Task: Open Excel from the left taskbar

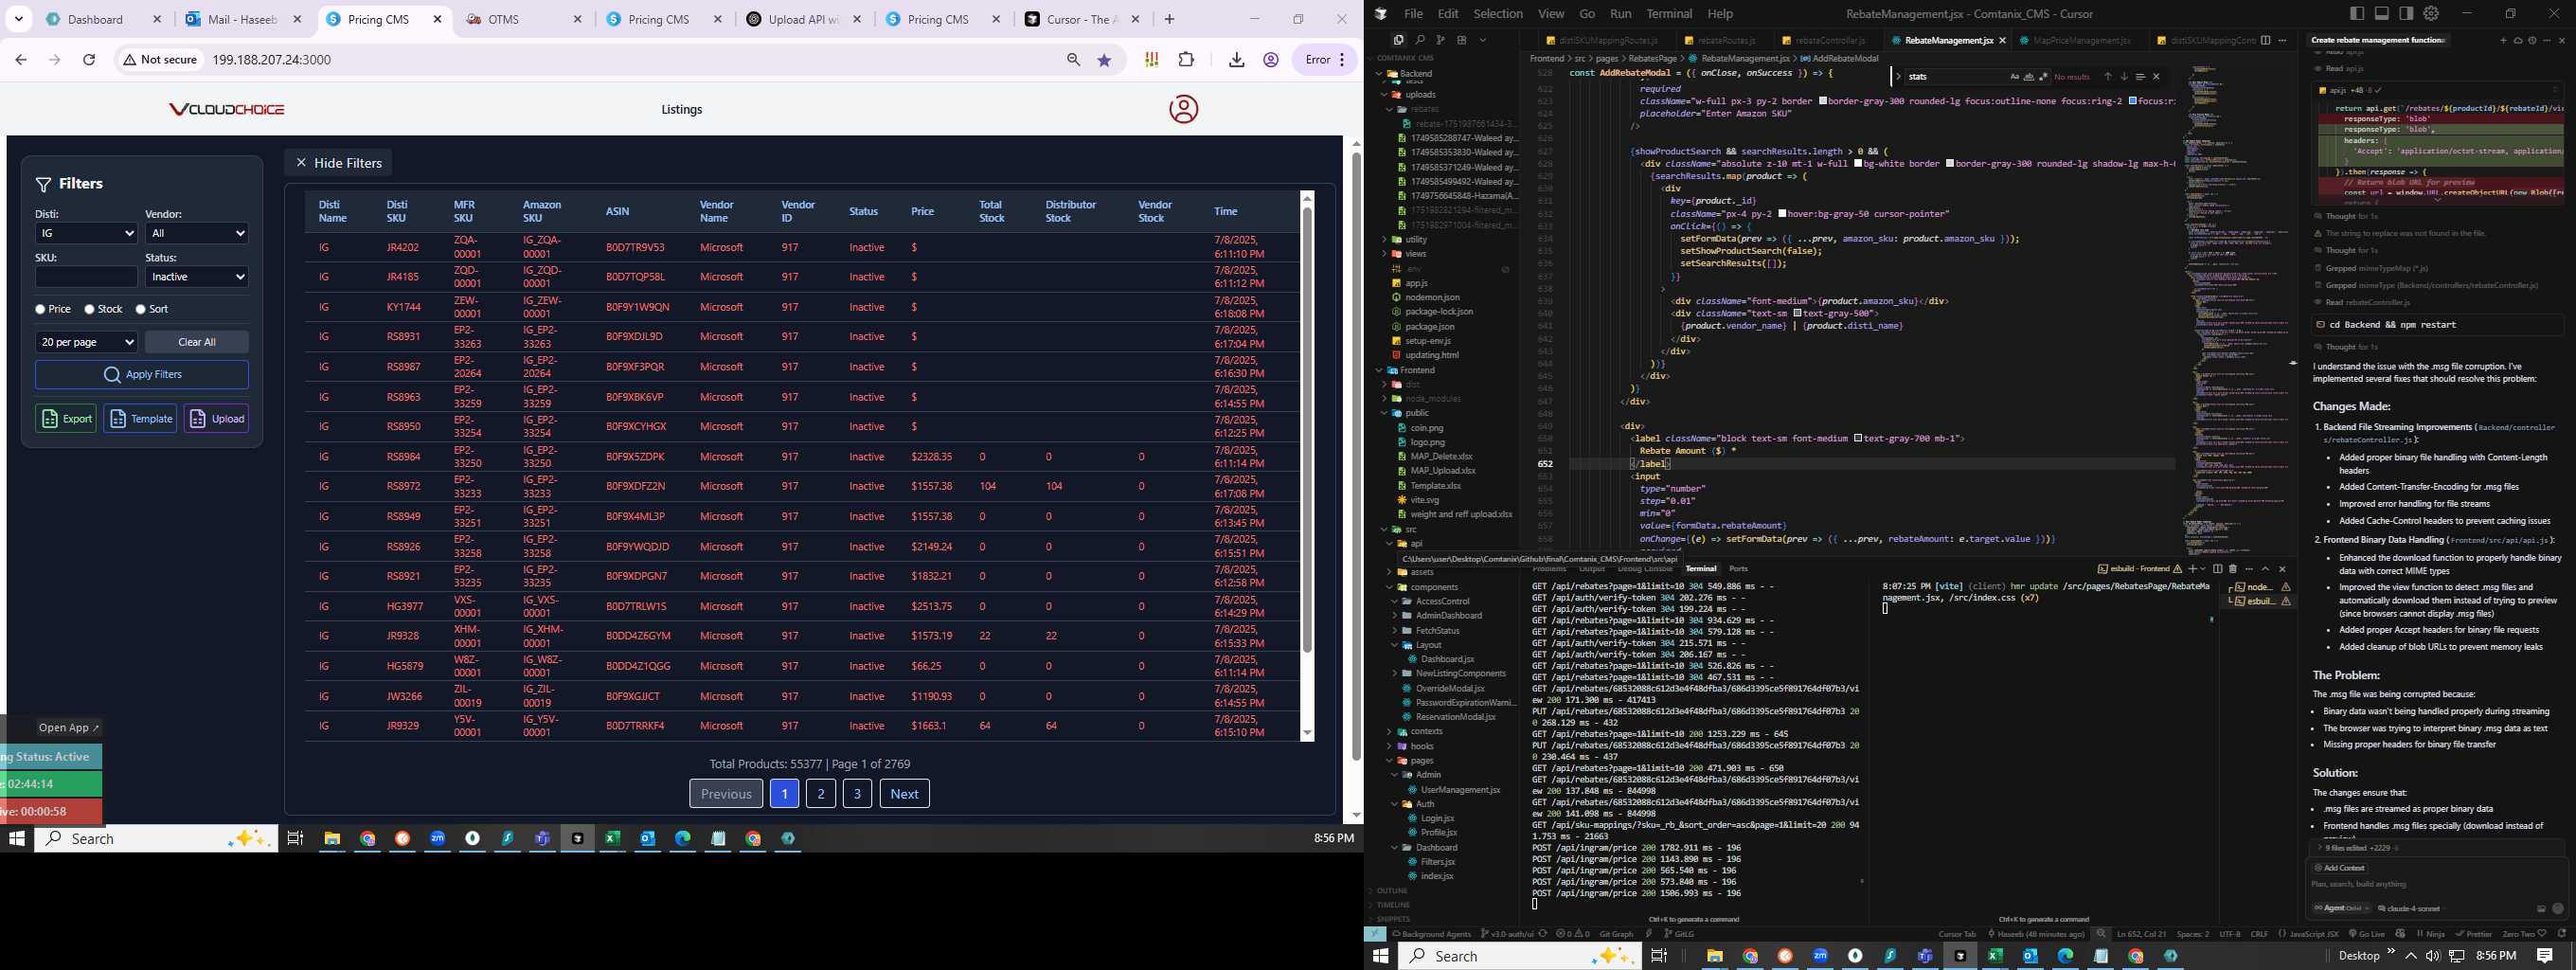Action: coord(612,838)
